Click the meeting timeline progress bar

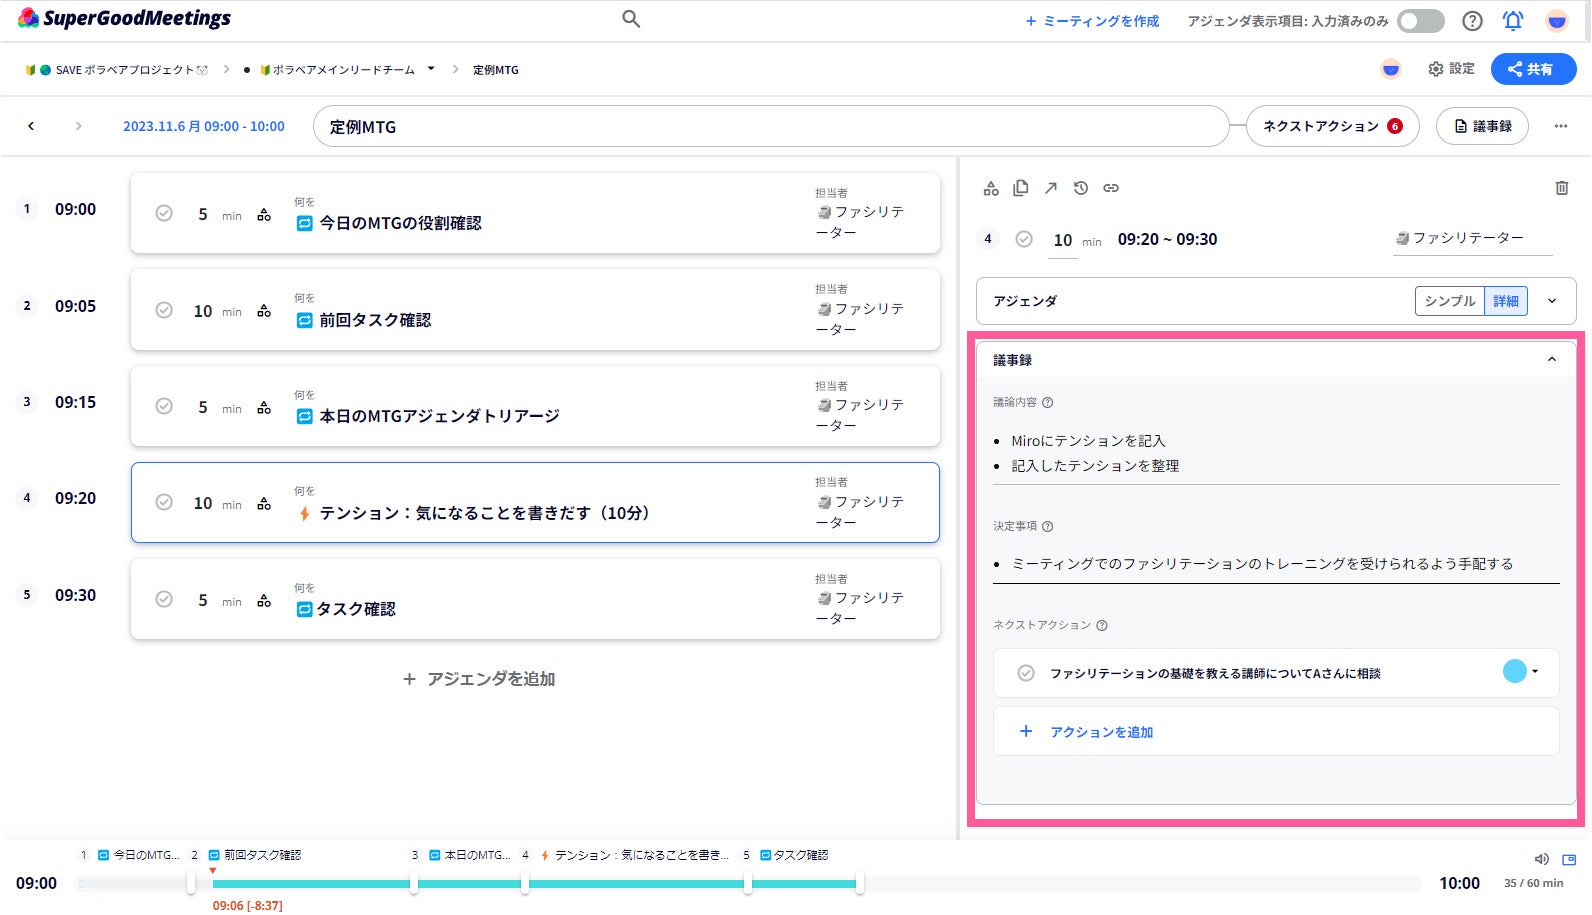point(749,884)
